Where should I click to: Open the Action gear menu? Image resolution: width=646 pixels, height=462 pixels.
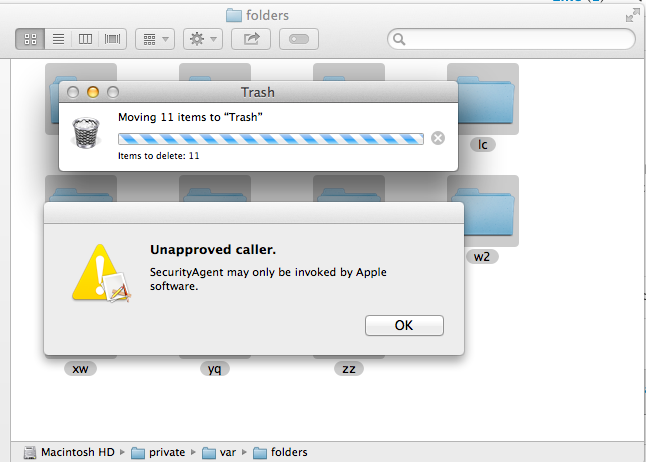(203, 39)
